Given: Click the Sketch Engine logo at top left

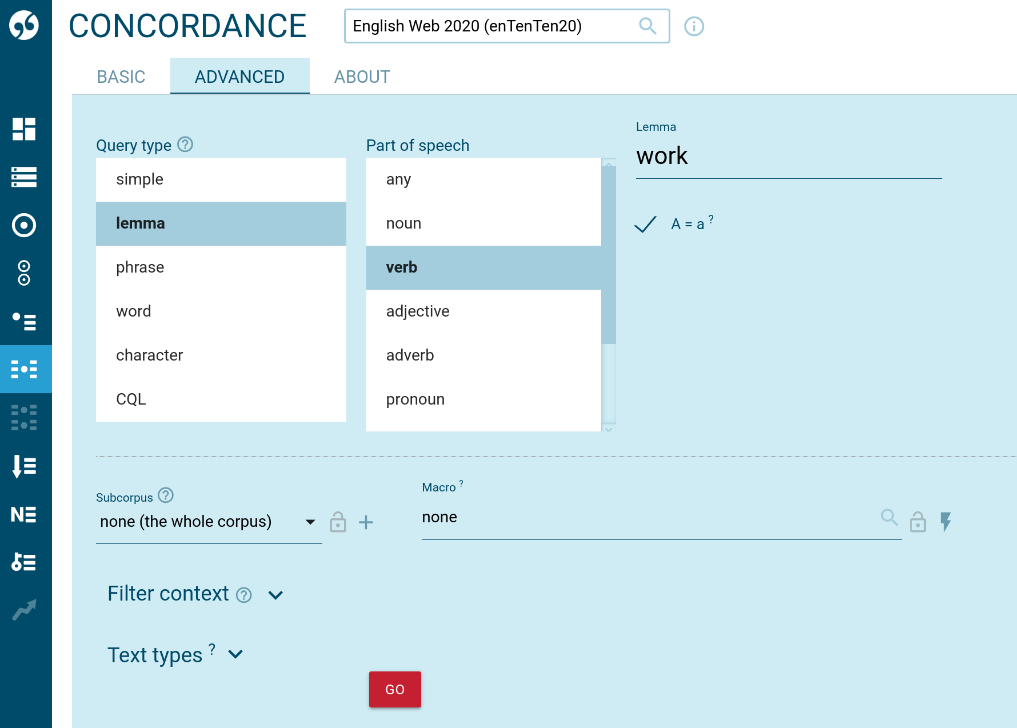Looking at the screenshot, I should coord(25,25).
